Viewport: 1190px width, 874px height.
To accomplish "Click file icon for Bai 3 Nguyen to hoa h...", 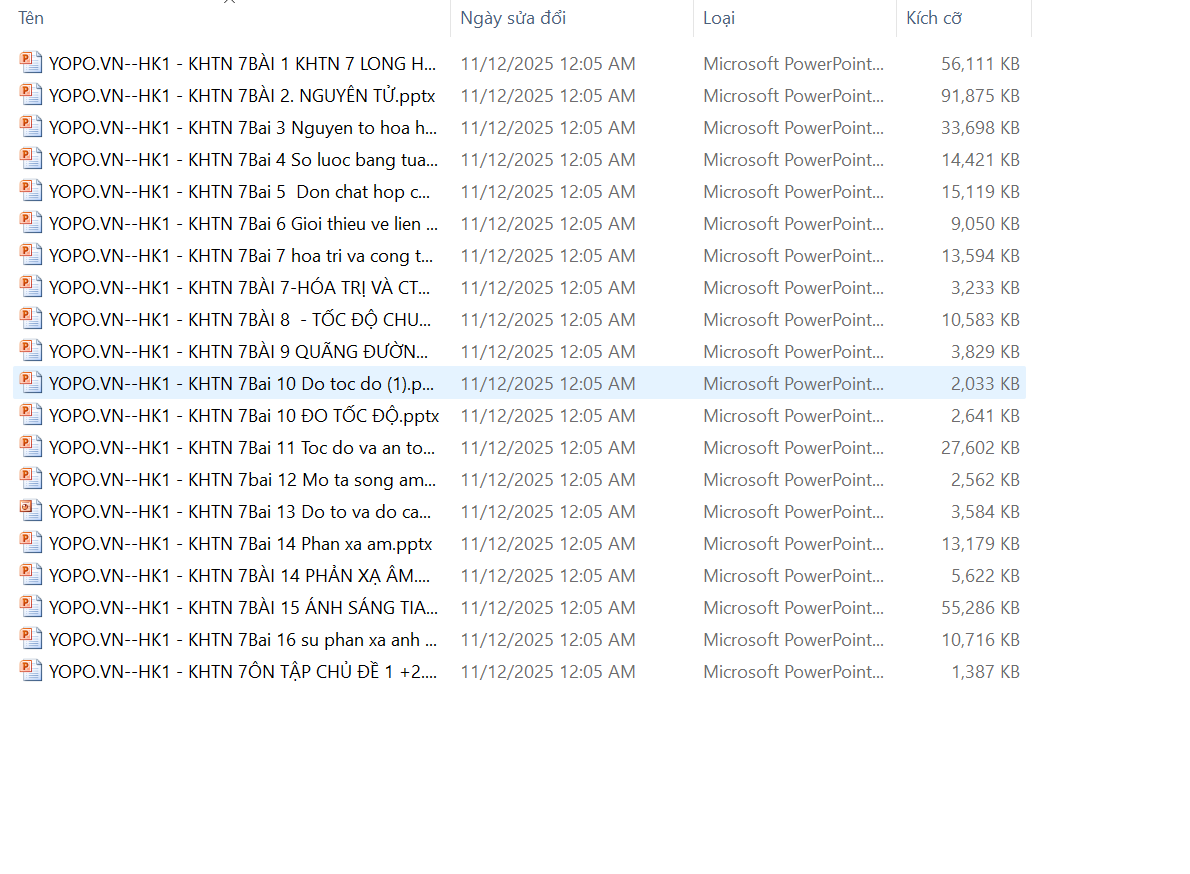I will coord(31,127).
